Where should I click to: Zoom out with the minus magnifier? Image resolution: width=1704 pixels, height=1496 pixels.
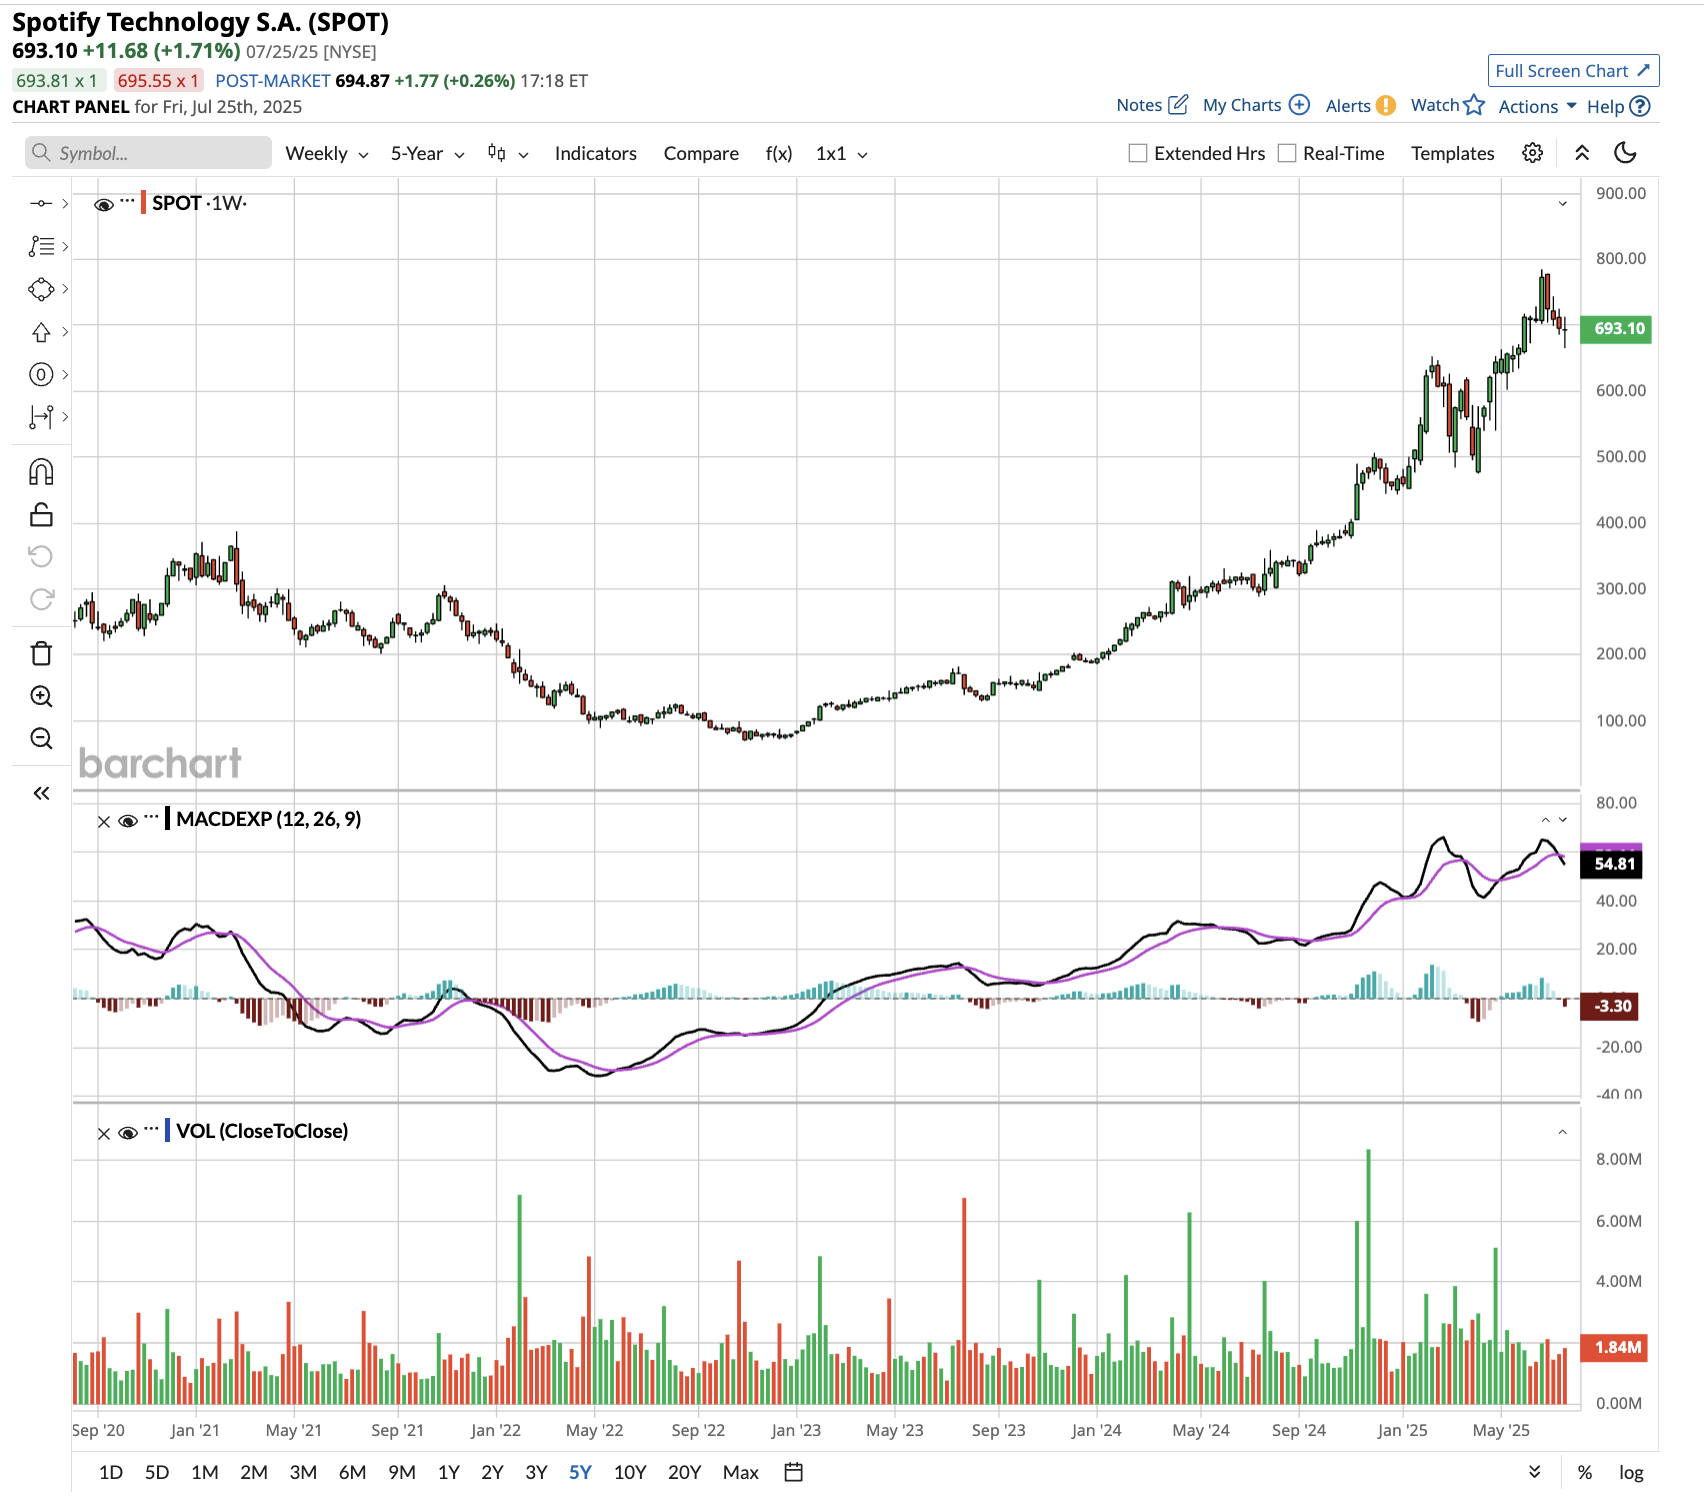[41, 738]
